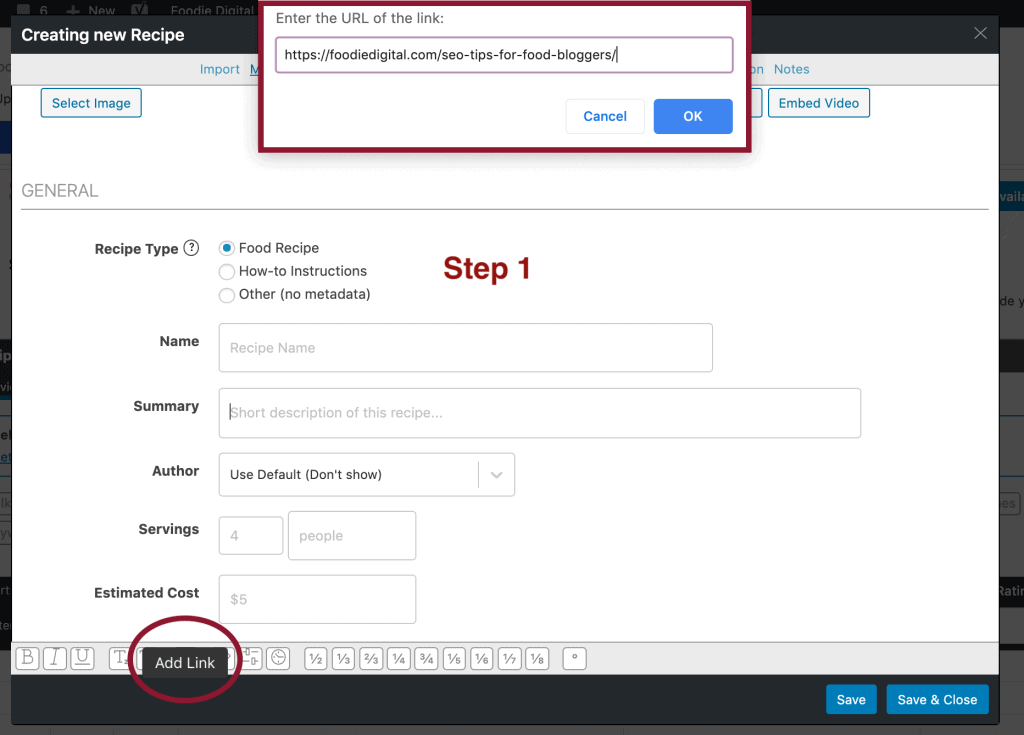Select the How-to Instructions radio option

227,271
